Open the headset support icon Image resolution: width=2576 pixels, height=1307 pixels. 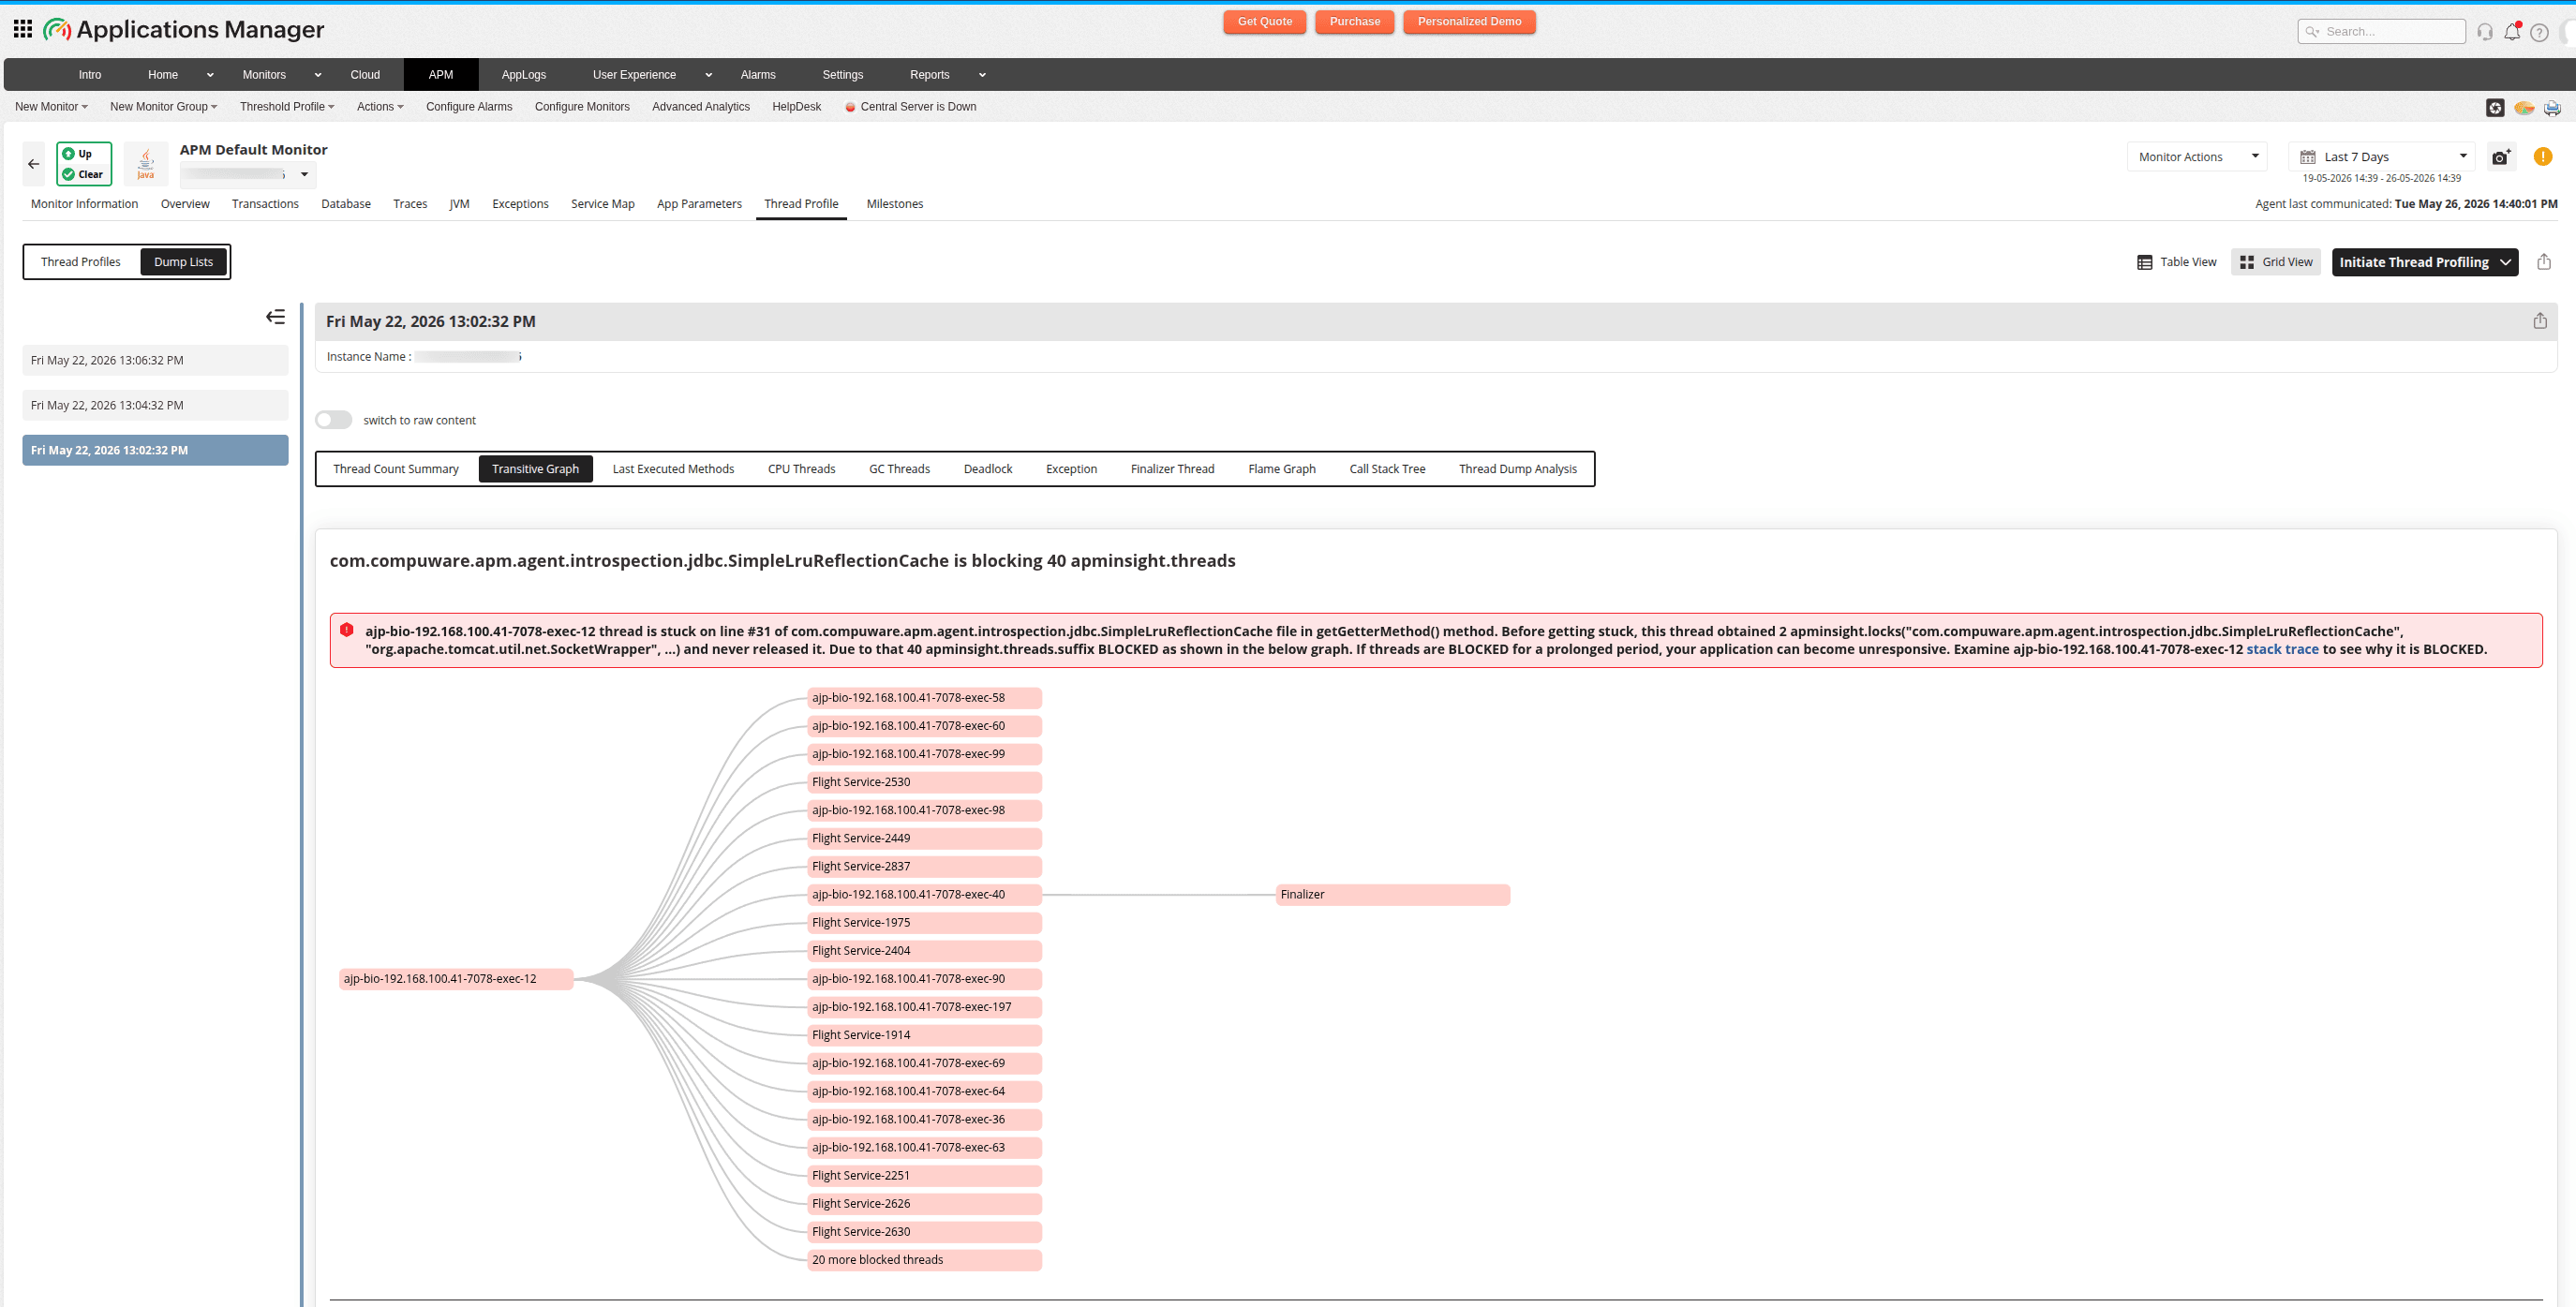point(2485,32)
